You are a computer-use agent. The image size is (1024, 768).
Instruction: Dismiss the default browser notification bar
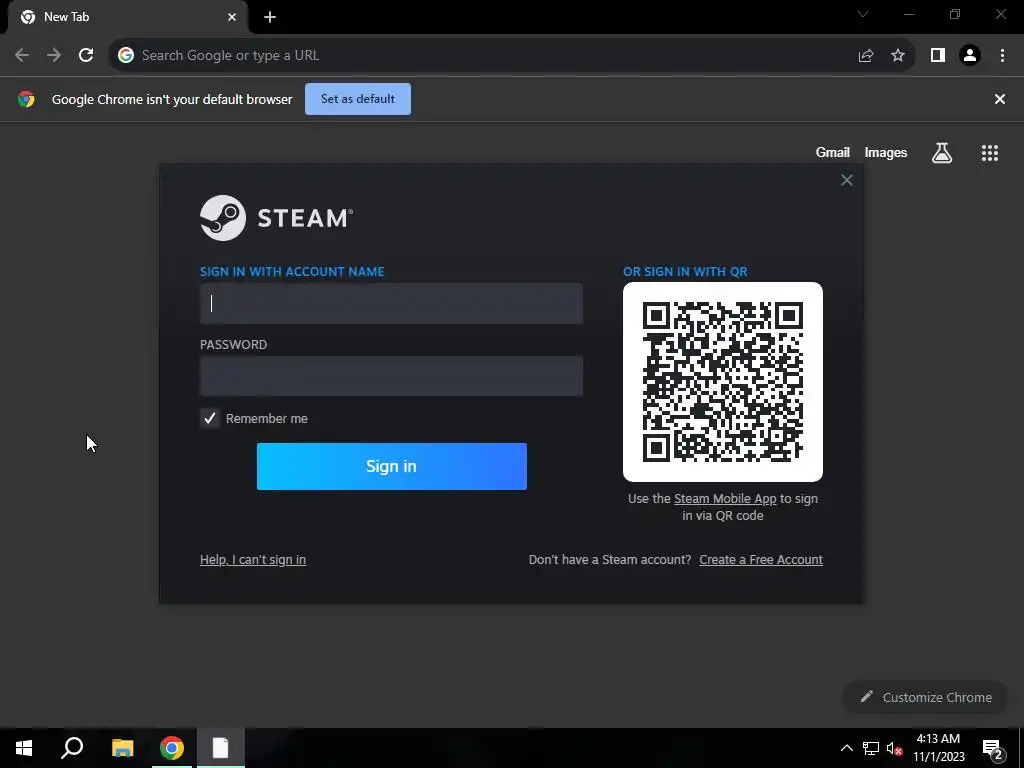(1000, 99)
